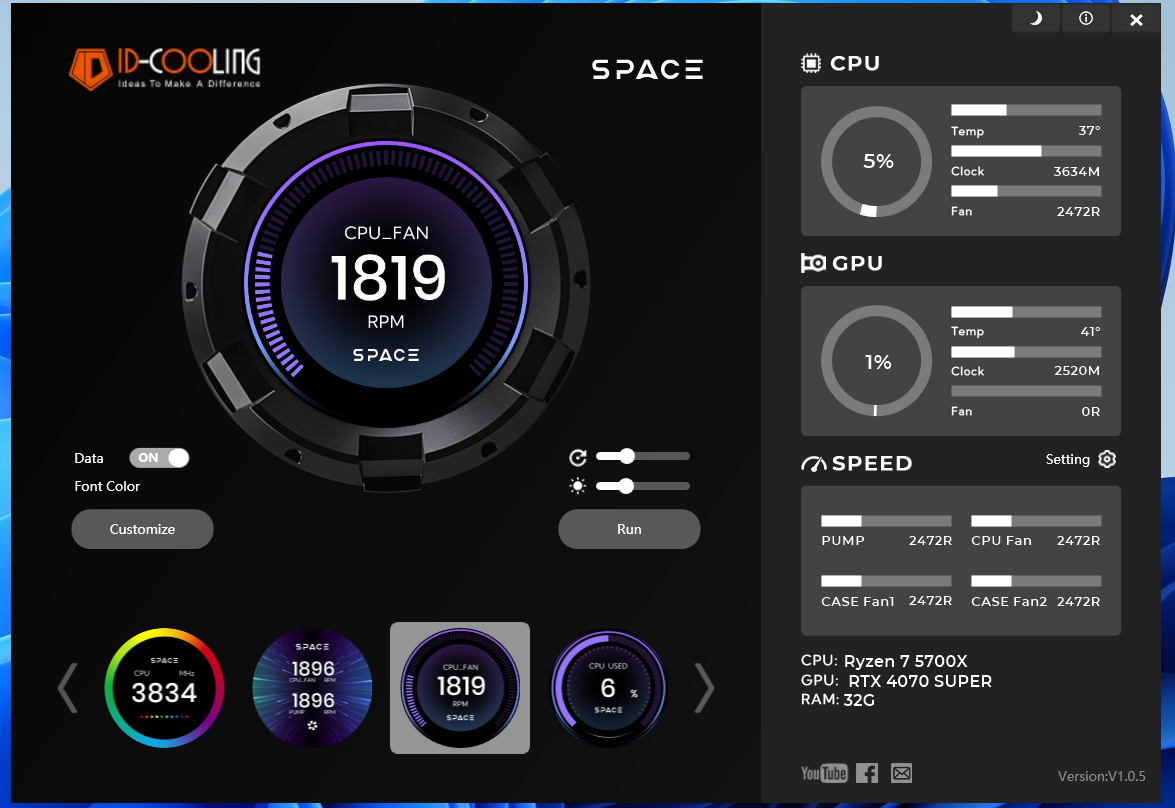Click the GPU Temp 41° value
The image size is (1175, 808).
pyautogui.click(x=1090, y=331)
